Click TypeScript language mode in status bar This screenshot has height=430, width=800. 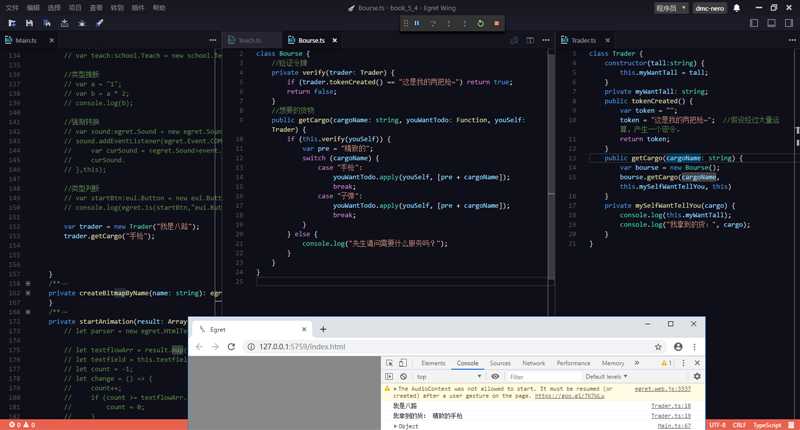(766, 425)
